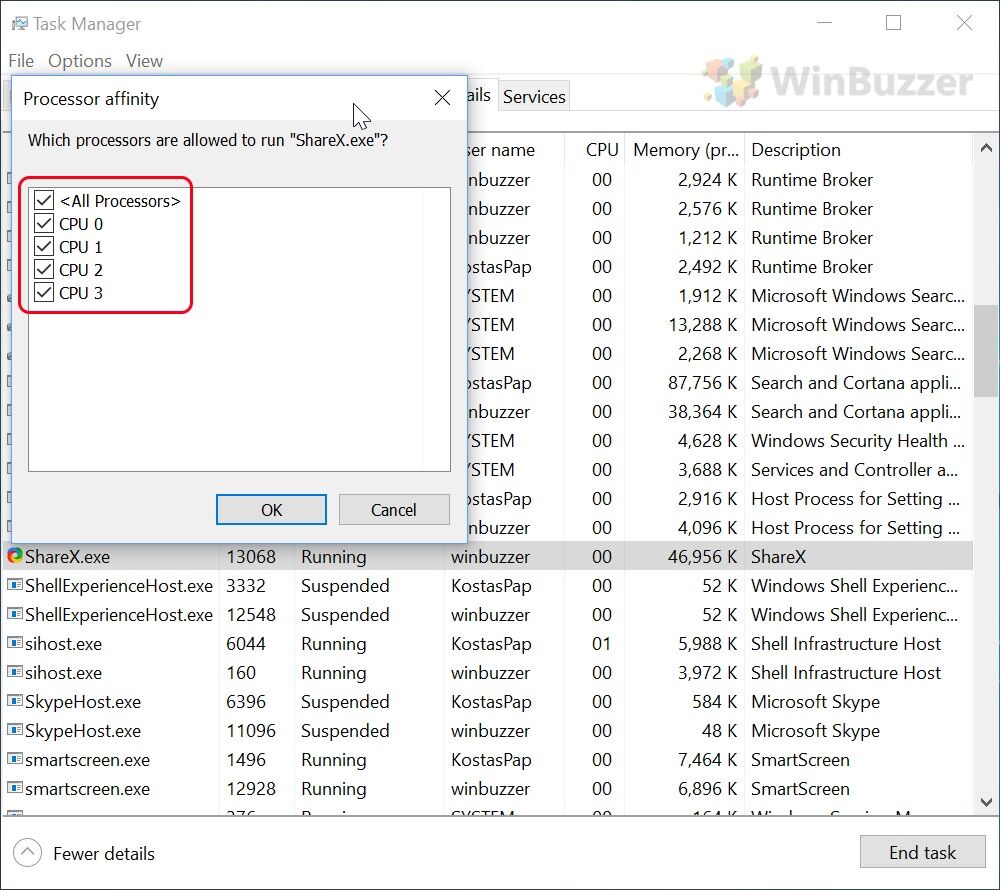The image size is (1000, 890).
Task: Select the 46,956 K memory value
Action: point(702,557)
